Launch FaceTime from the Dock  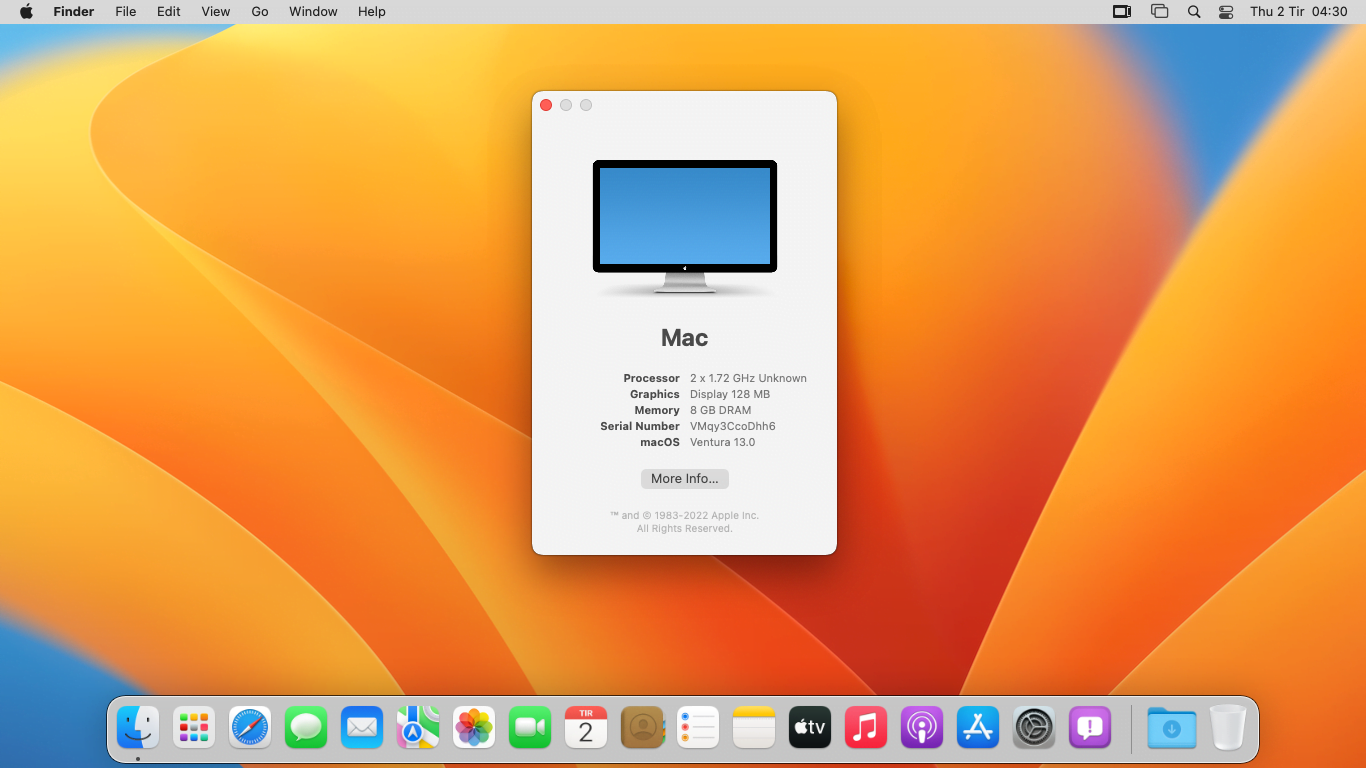(x=530, y=727)
